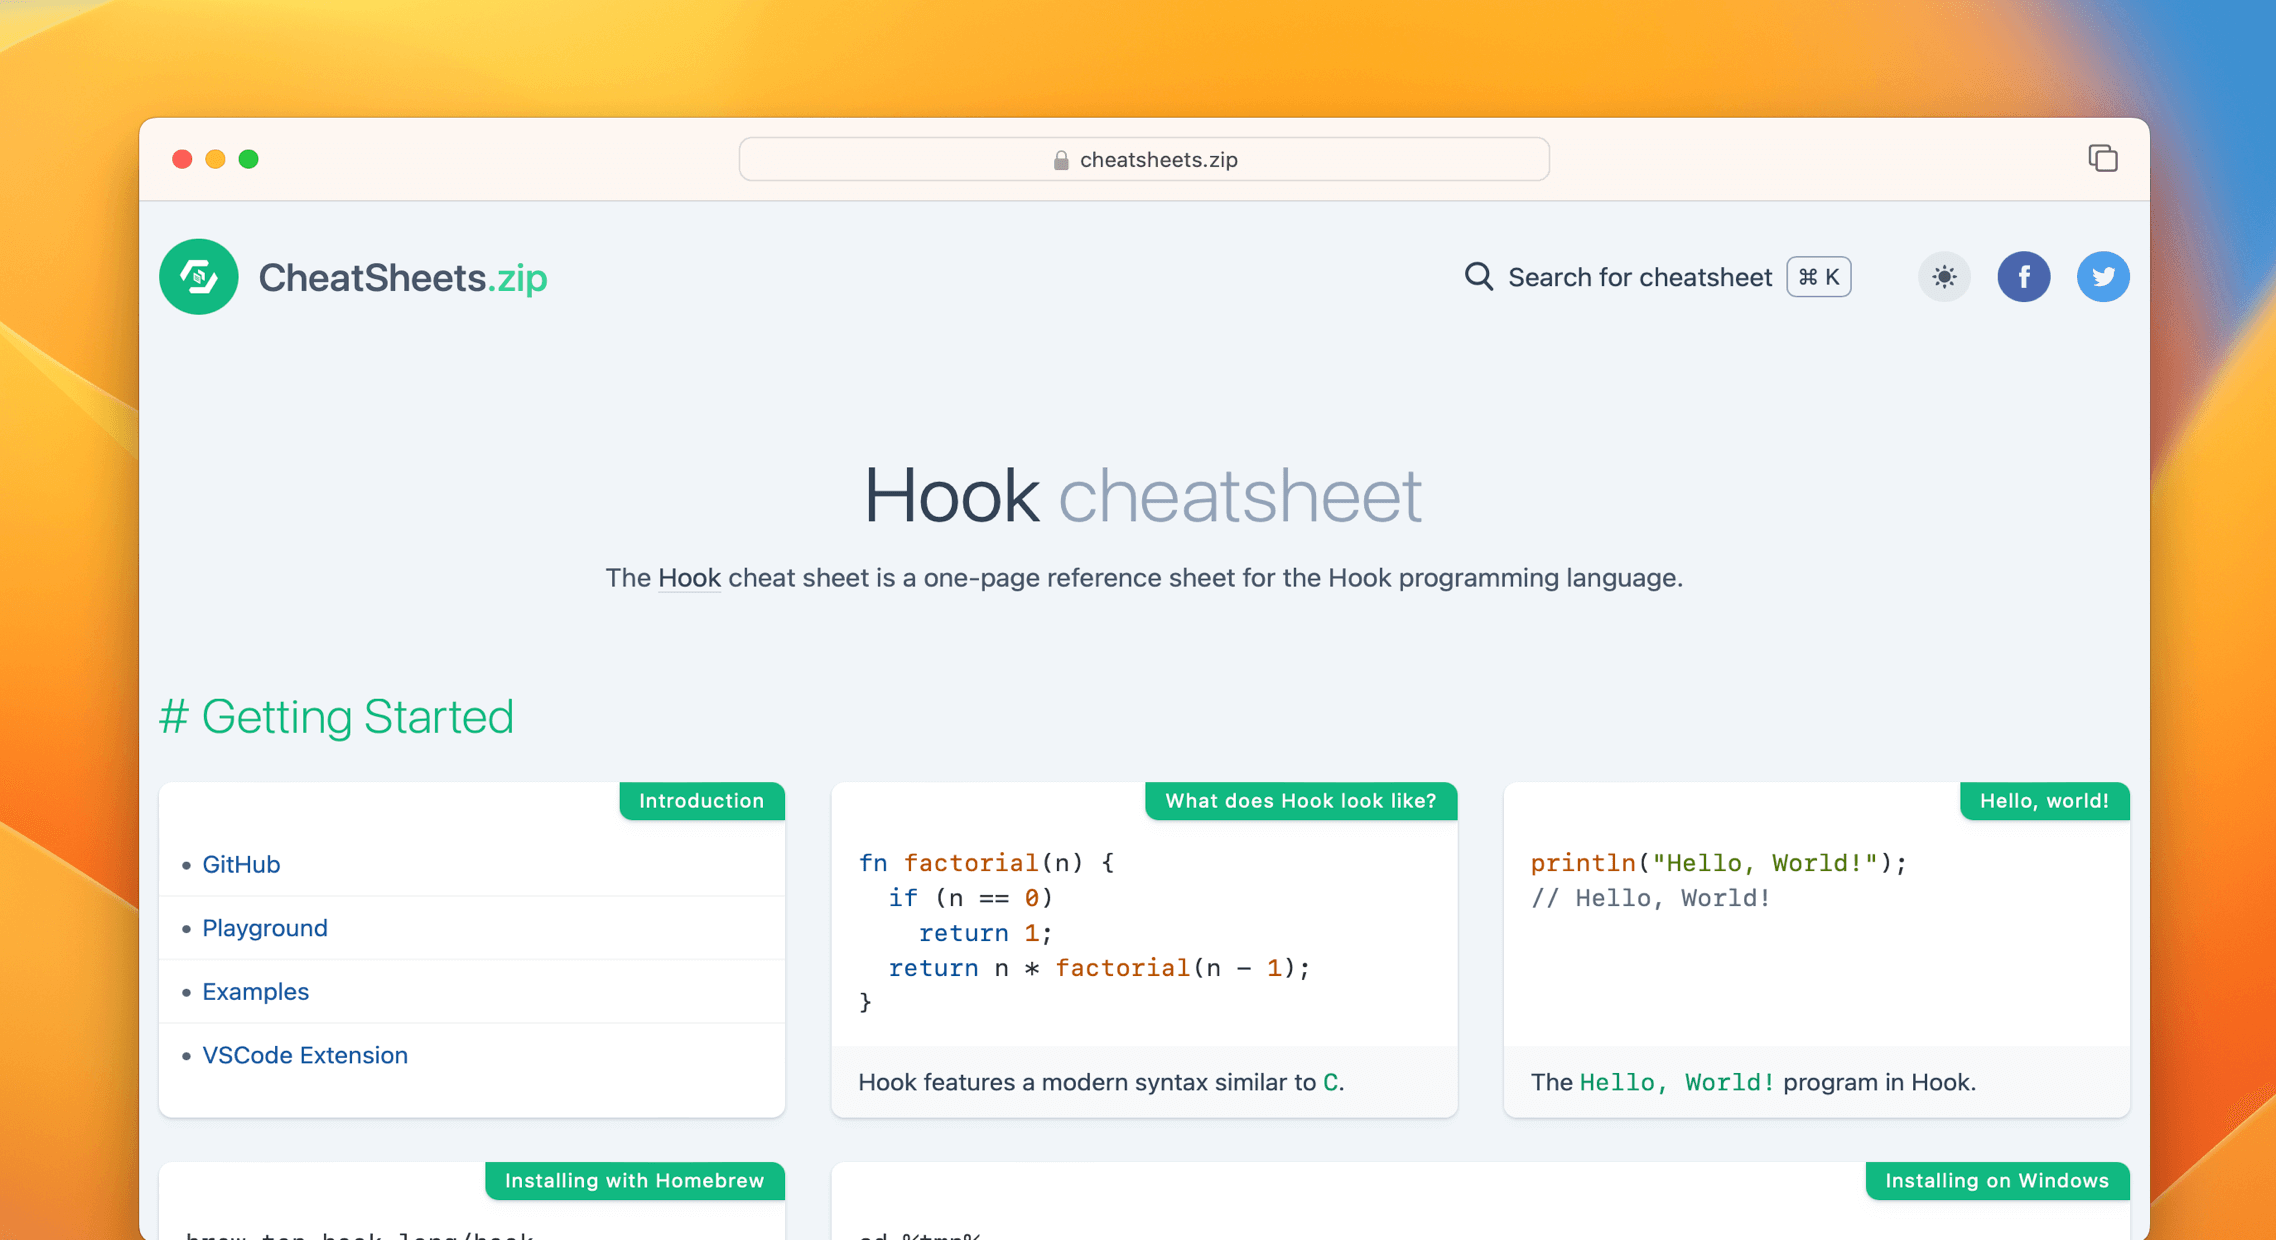Toggle the Introduction label on the card
Viewport: 2276px width, 1240px height.
click(701, 800)
